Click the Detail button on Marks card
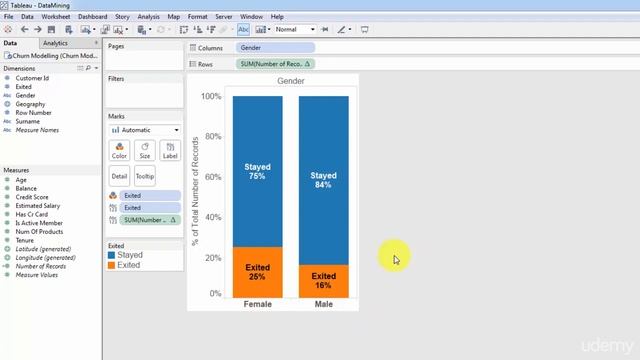This screenshot has width=640, height=360. point(119,176)
